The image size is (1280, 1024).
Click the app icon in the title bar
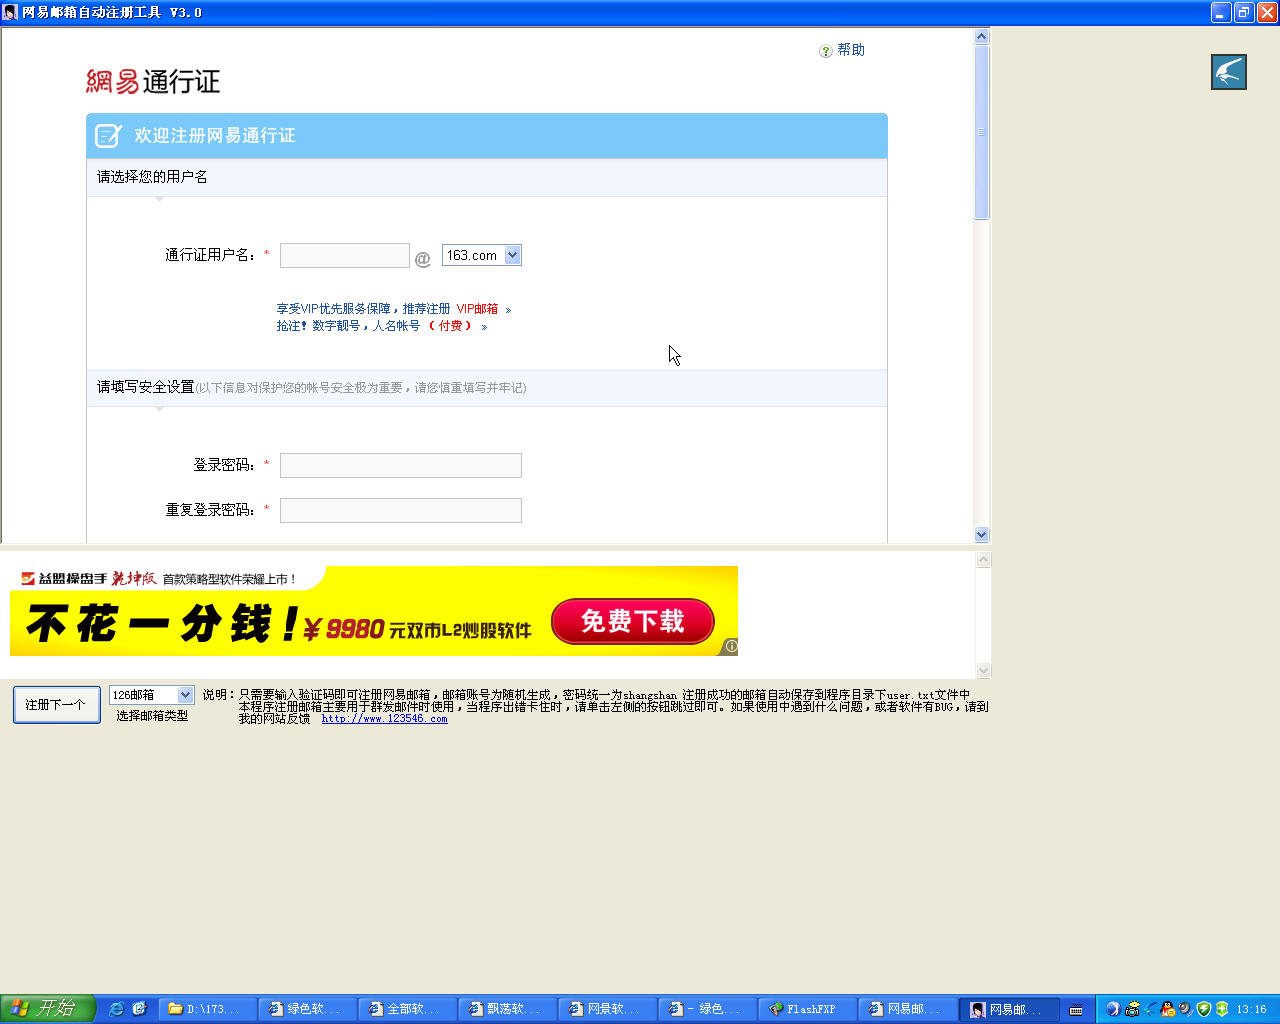(x=10, y=12)
